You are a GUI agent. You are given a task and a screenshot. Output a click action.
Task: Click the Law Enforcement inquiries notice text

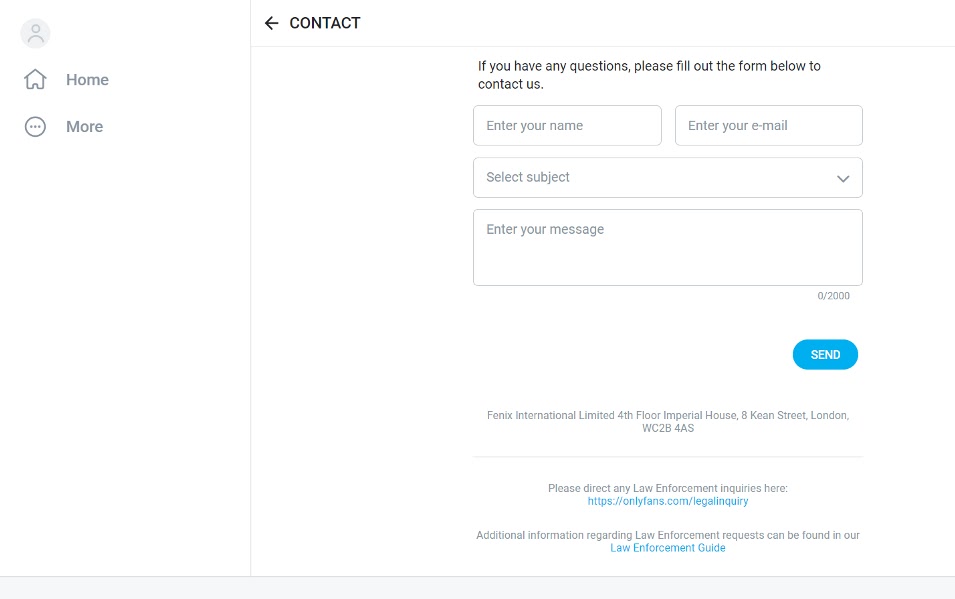(x=668, y=488)
